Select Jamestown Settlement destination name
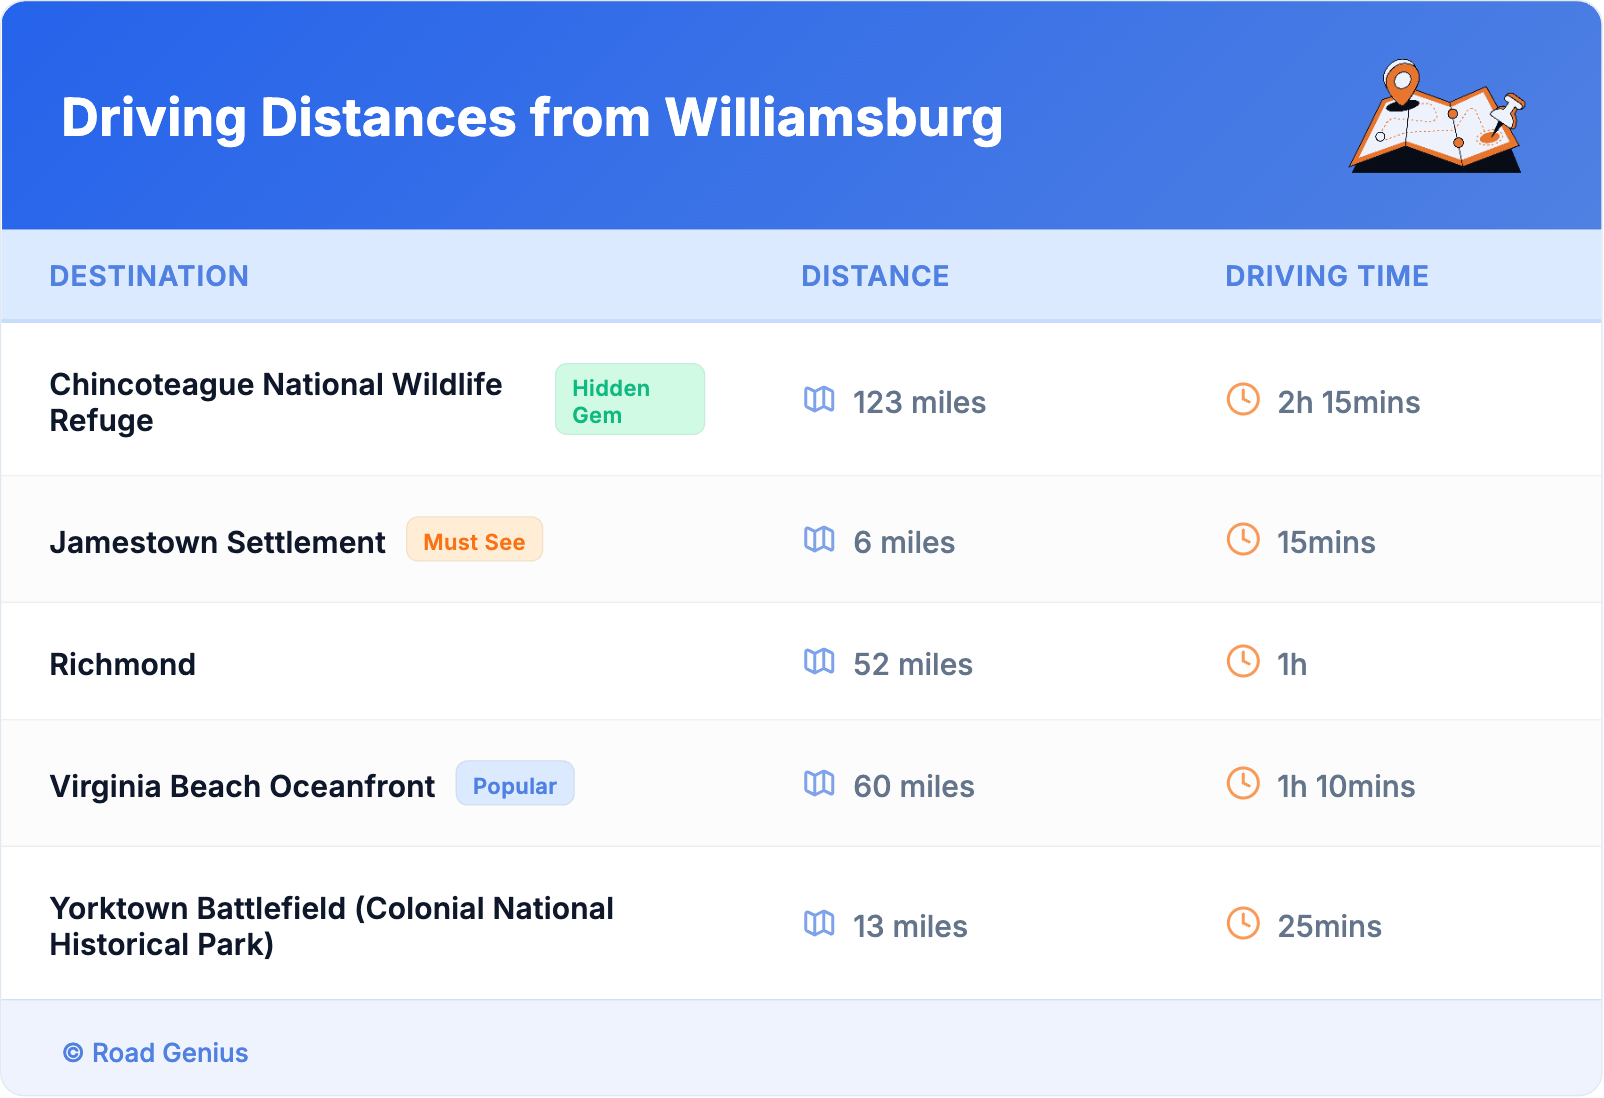Image resolution: width=1604 pixels, height=1098 pixels. pos(217,542)
